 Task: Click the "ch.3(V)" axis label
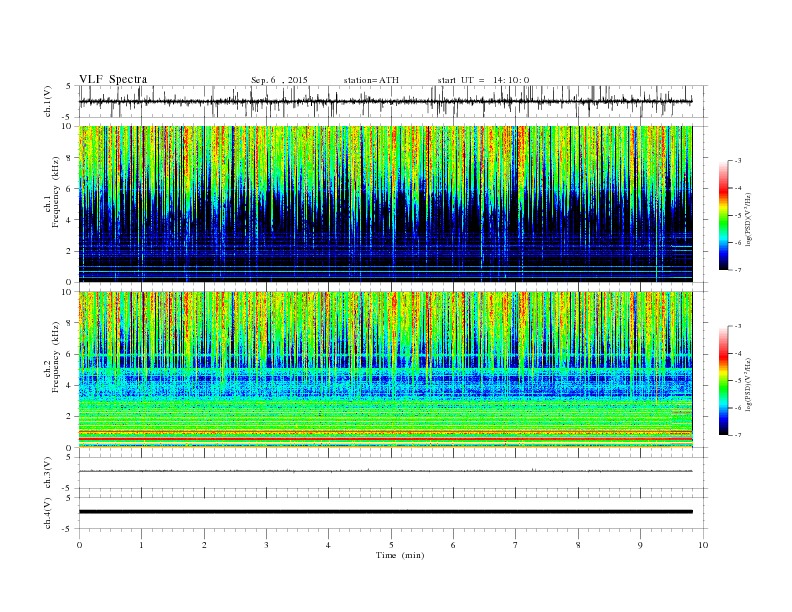coord(48,473)
